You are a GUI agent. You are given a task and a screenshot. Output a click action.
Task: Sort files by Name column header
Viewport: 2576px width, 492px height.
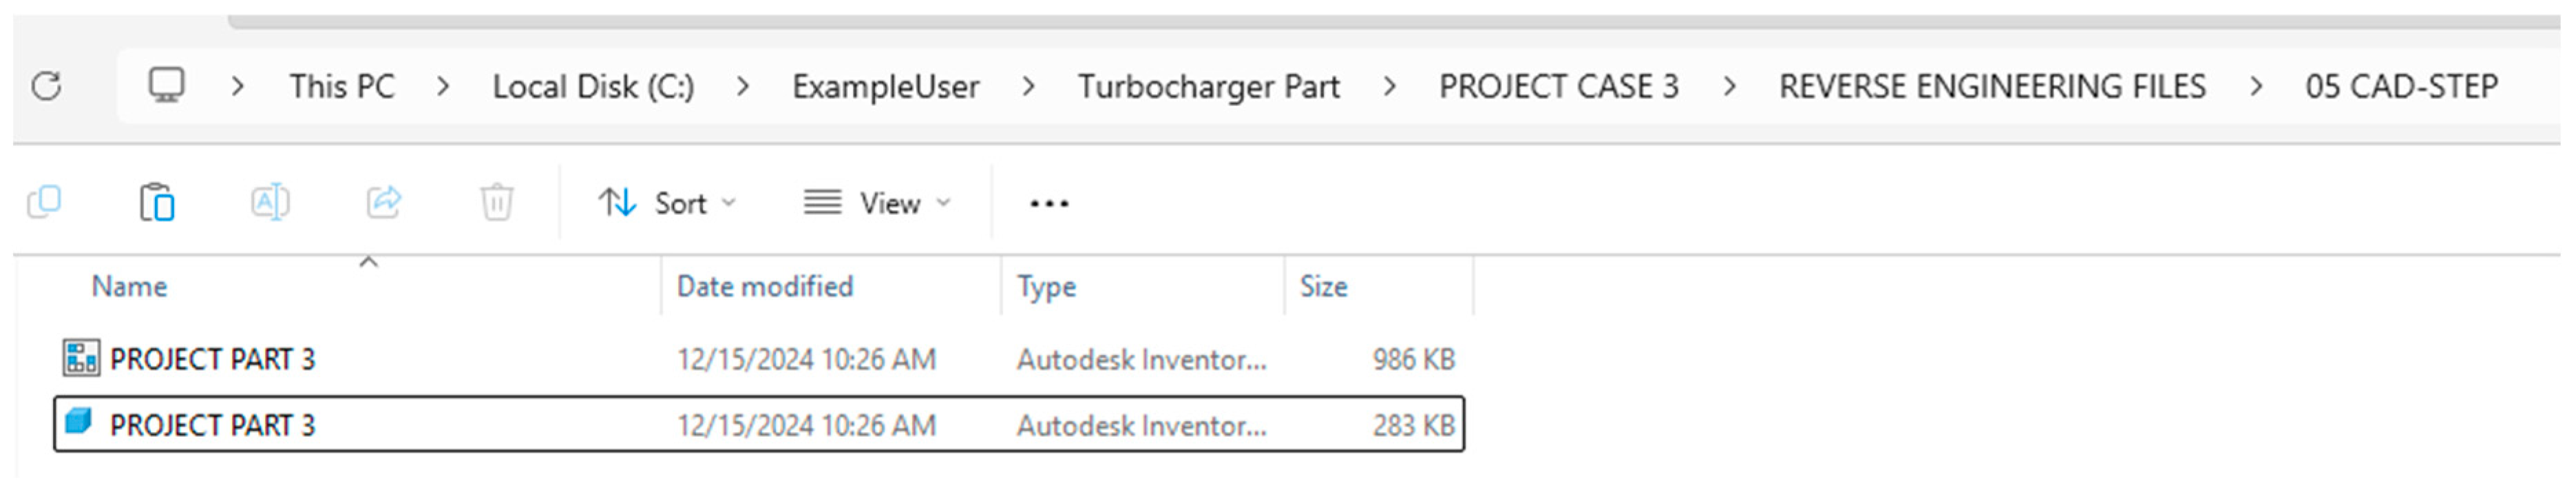130,287
